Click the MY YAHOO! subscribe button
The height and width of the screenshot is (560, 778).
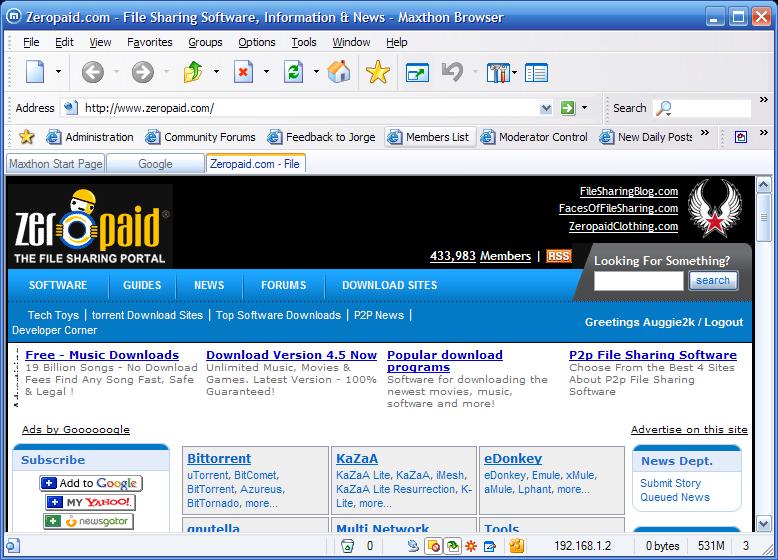pyautogui.click(x=91, y=502)
